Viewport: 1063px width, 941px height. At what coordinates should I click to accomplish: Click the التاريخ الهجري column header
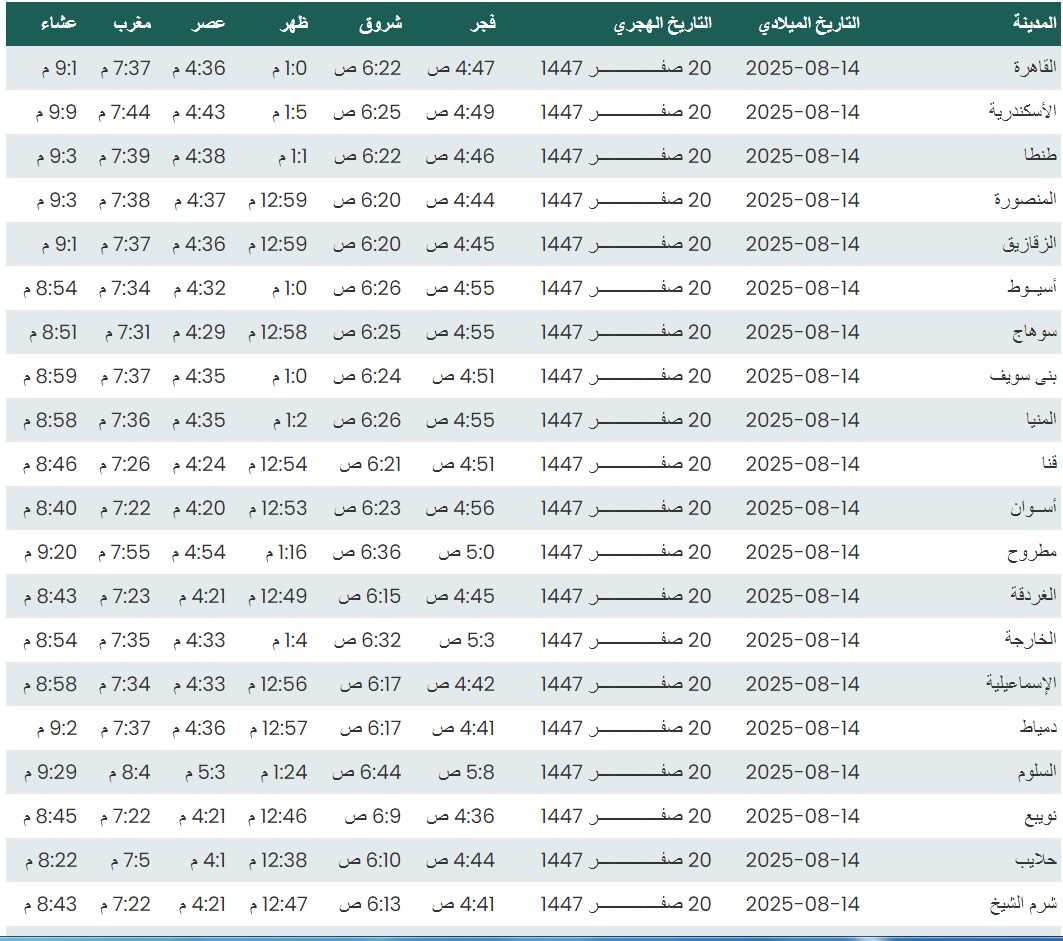[x=663, y=24]
